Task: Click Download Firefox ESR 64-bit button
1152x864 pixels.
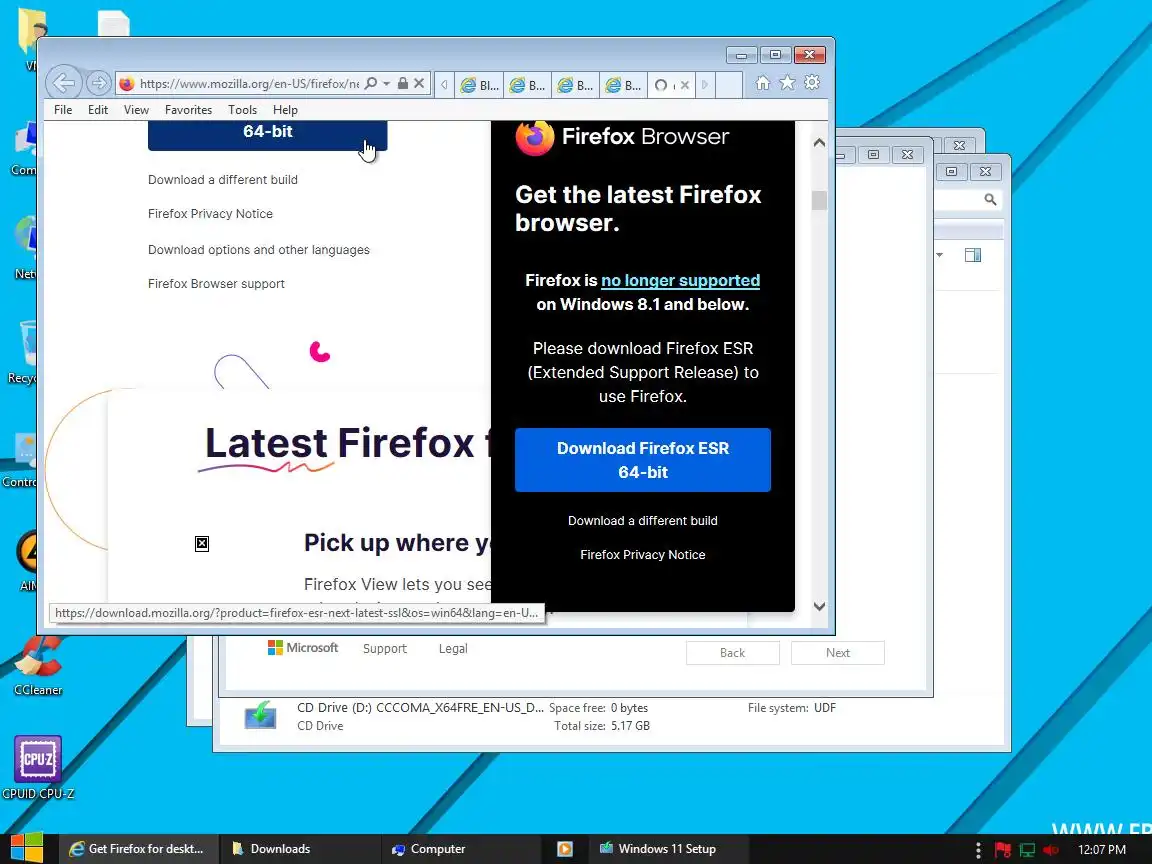Action: (643, 460)
